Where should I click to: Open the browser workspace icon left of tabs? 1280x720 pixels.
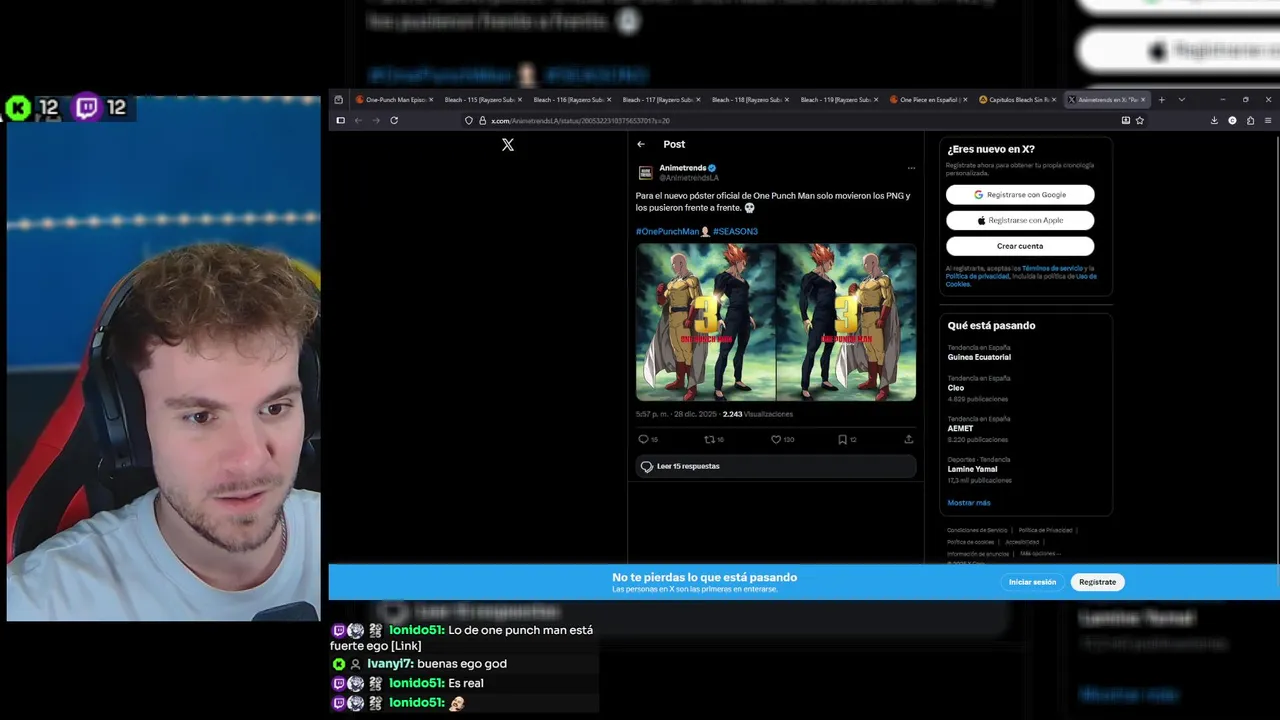338,100
